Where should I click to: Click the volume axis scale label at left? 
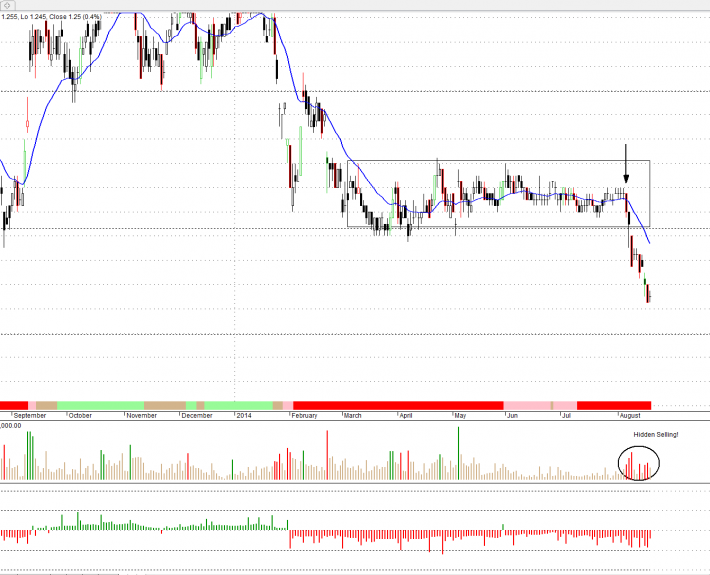pyautogui.click(x=12, y=425)
